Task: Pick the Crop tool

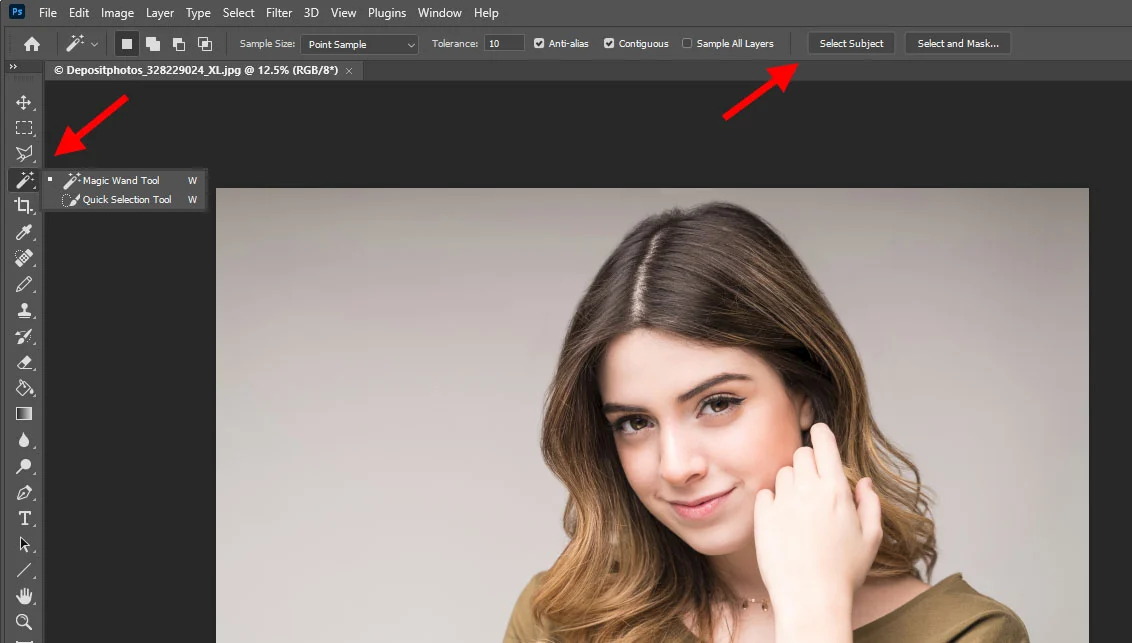Action: point(24,206)
